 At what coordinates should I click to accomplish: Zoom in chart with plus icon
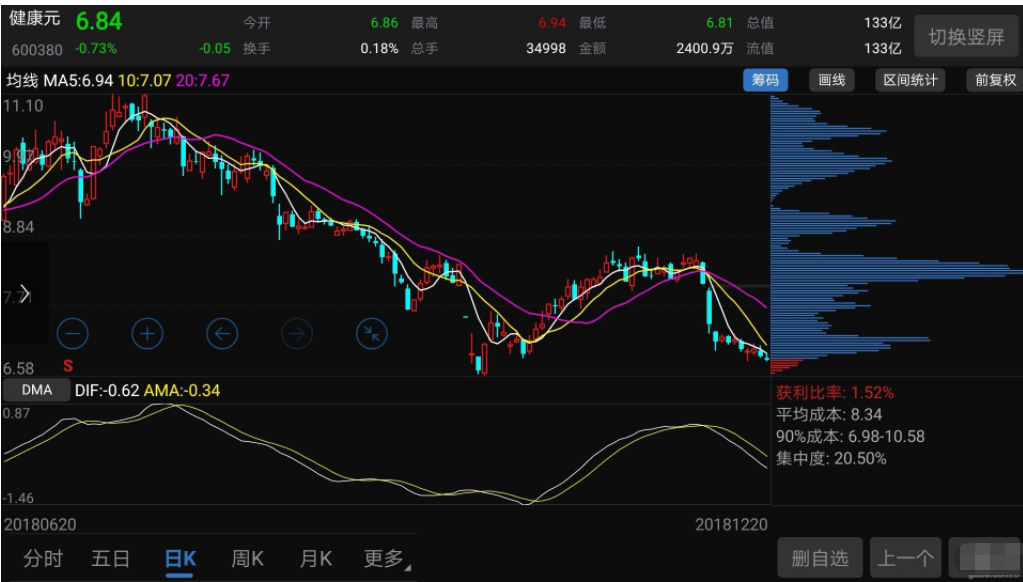tap(147, 335)
